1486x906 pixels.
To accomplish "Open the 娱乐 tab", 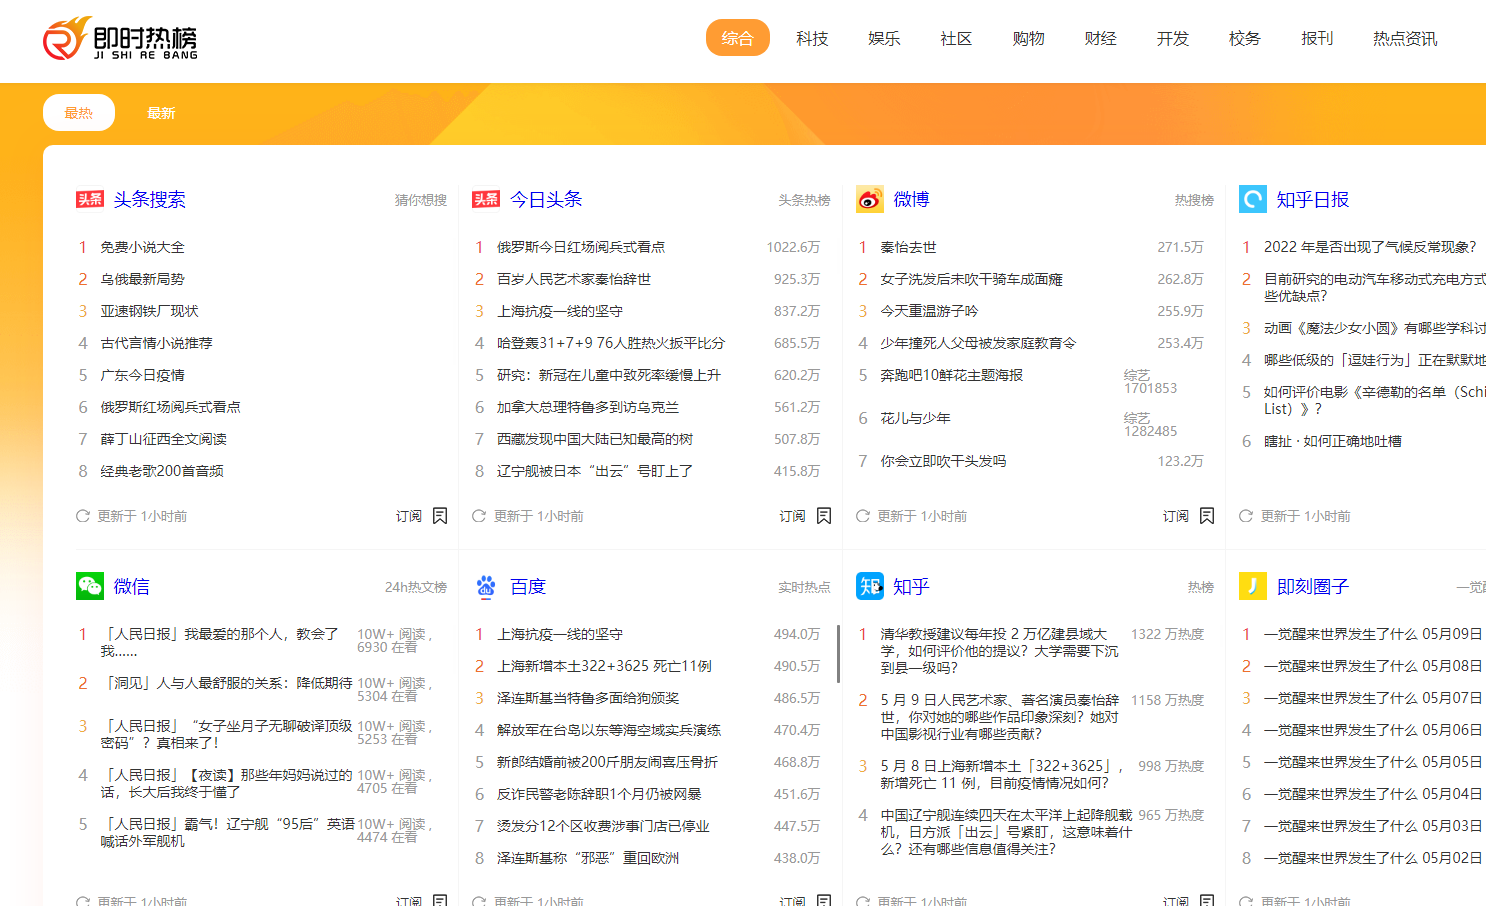I will 884,38.
